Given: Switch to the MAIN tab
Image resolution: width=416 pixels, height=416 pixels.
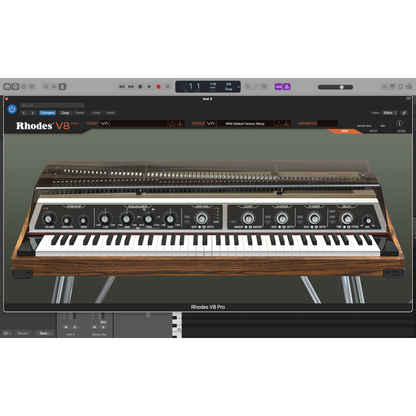Looking at the screenshot, I should click(x=345, y=131).
